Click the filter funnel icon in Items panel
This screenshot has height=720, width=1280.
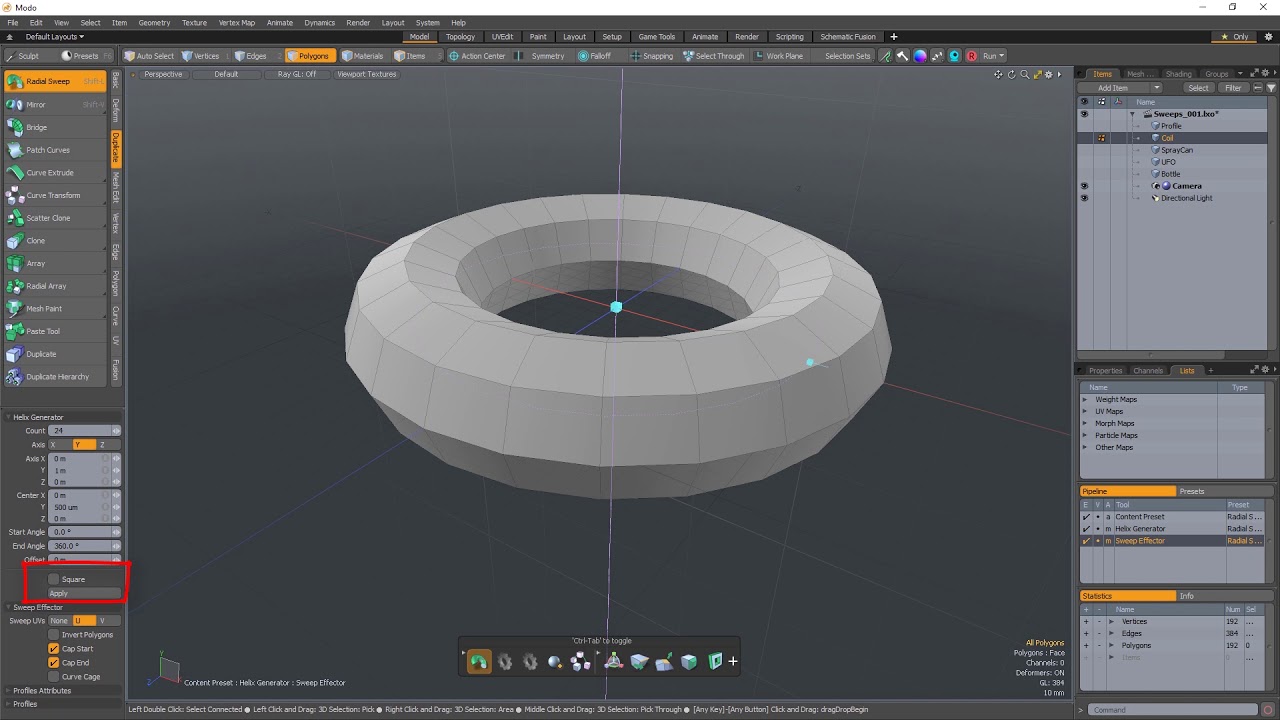[x=1271, y=88]
